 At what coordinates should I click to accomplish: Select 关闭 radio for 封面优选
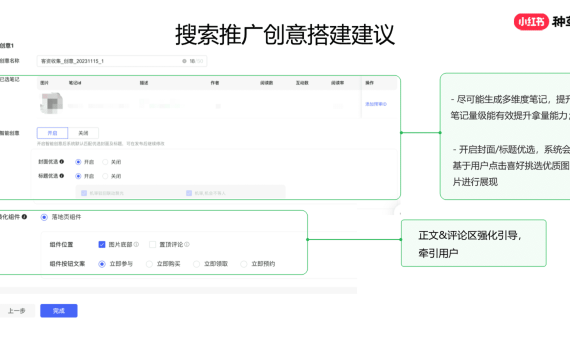[105, 162]
